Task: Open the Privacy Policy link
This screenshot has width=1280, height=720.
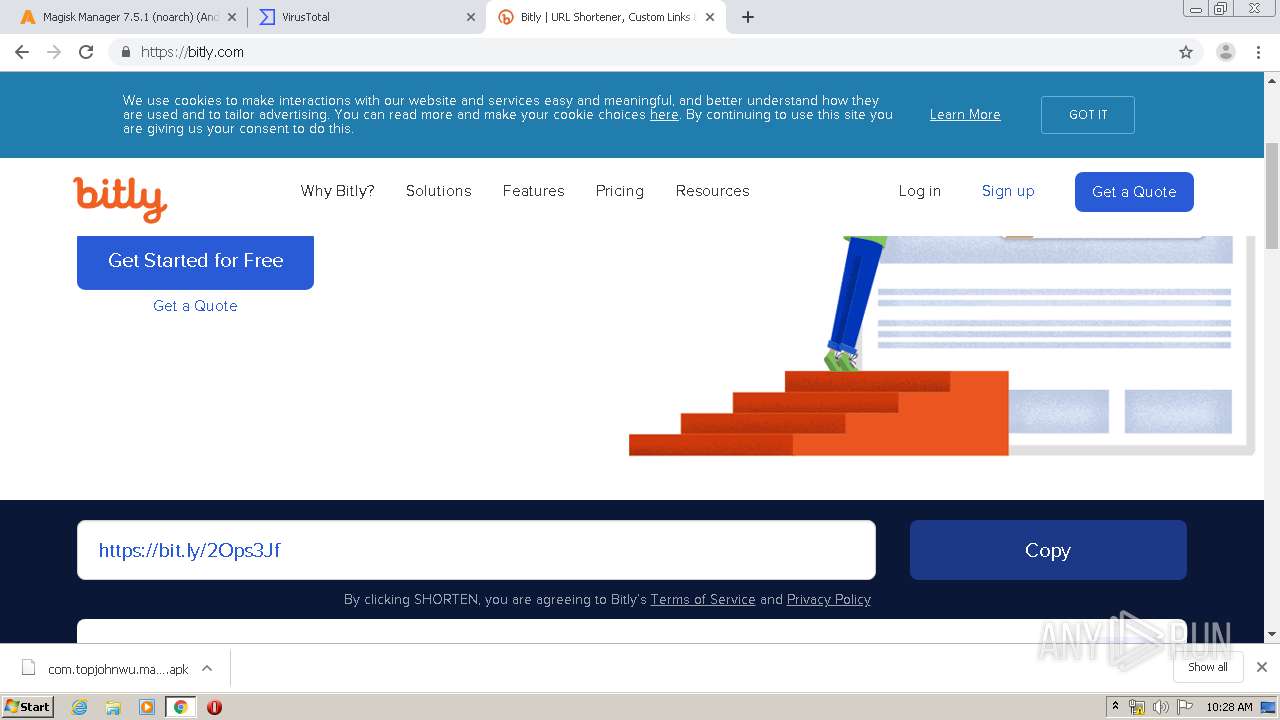Action: pos(829,599)
